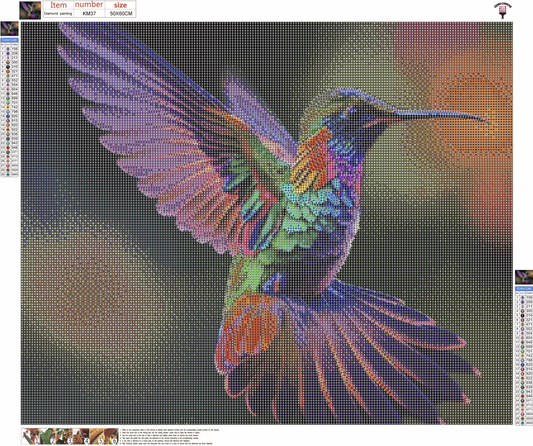The image size is (533, 446).
Task: Click the 50X60CM size cell
Action: 121,14
